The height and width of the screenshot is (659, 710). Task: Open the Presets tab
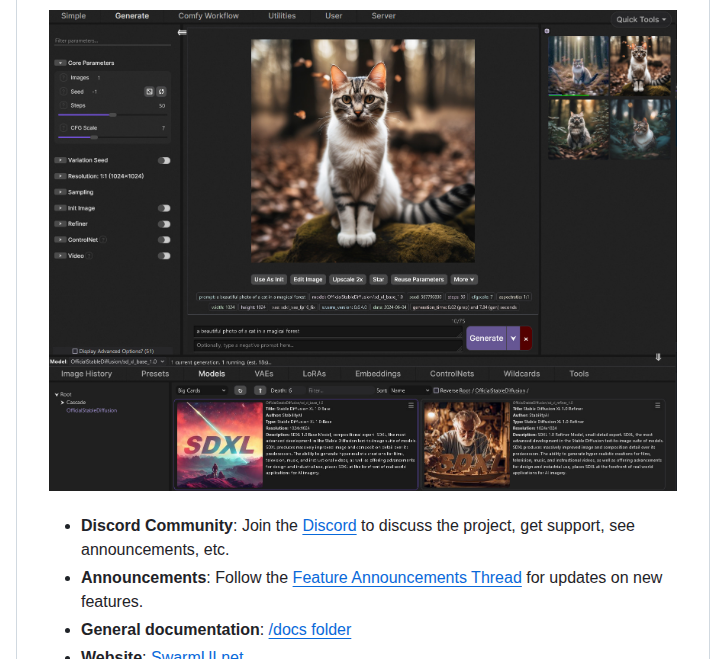coord(155,374)
